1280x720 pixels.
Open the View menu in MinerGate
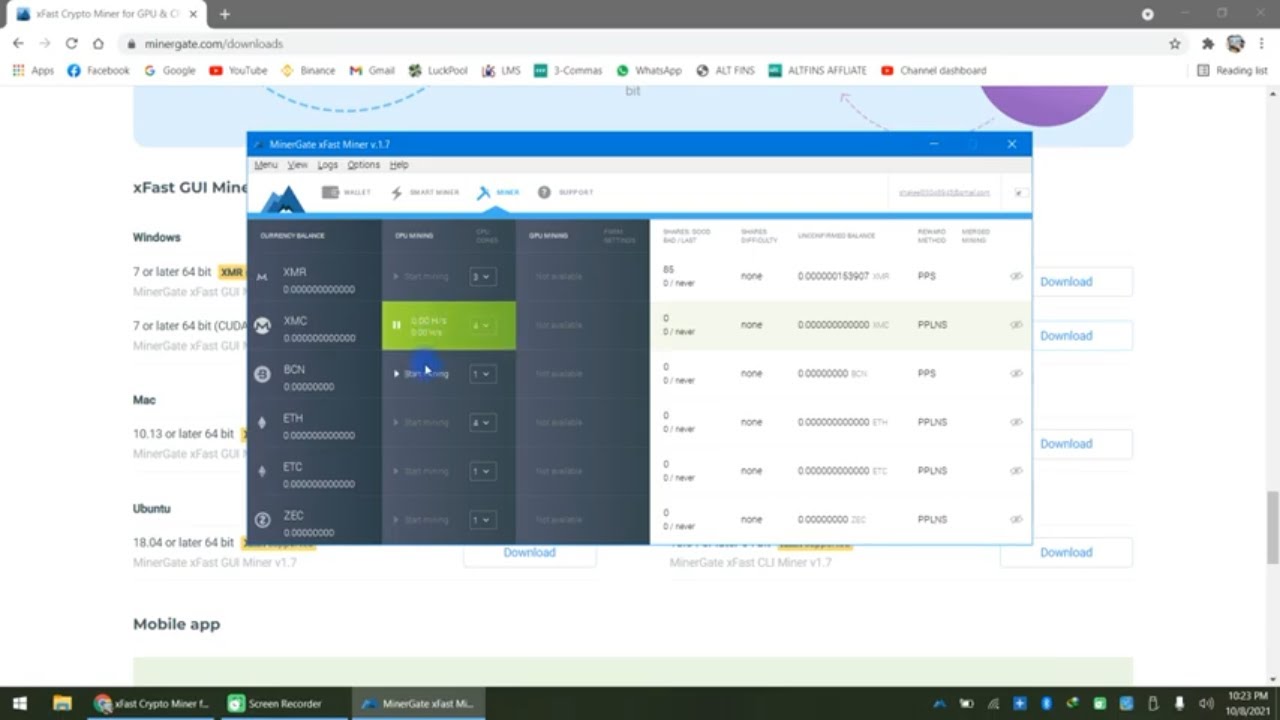click(x=297, y=165)
